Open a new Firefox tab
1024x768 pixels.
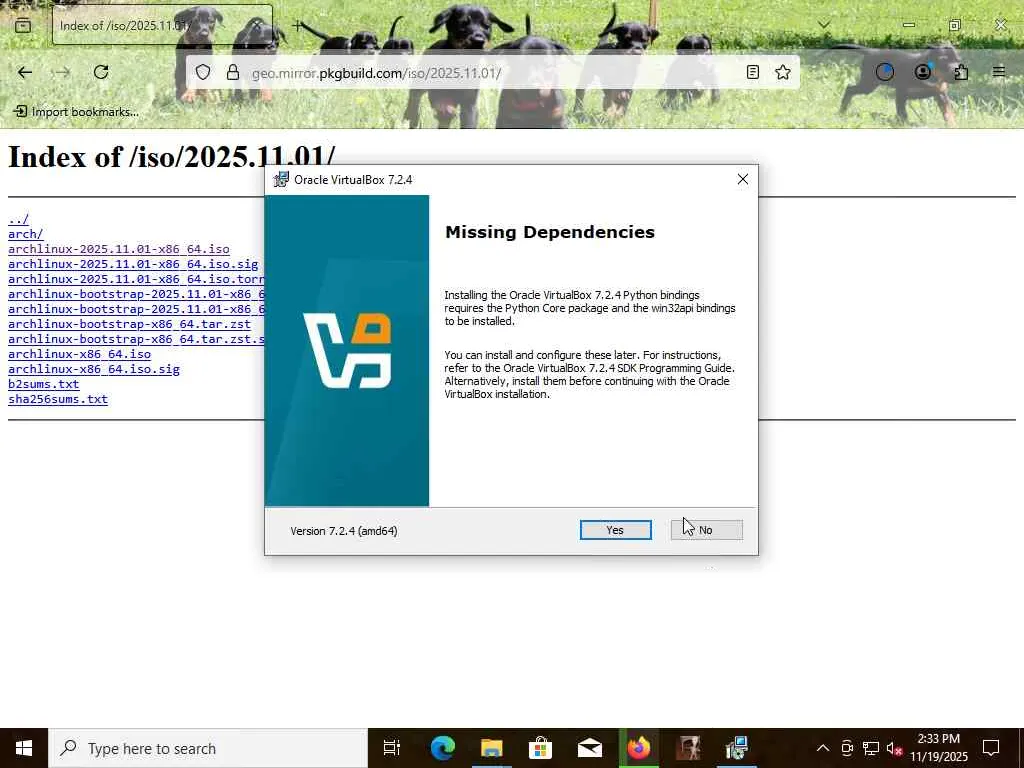pyautogui.click(x=297, y=26)
